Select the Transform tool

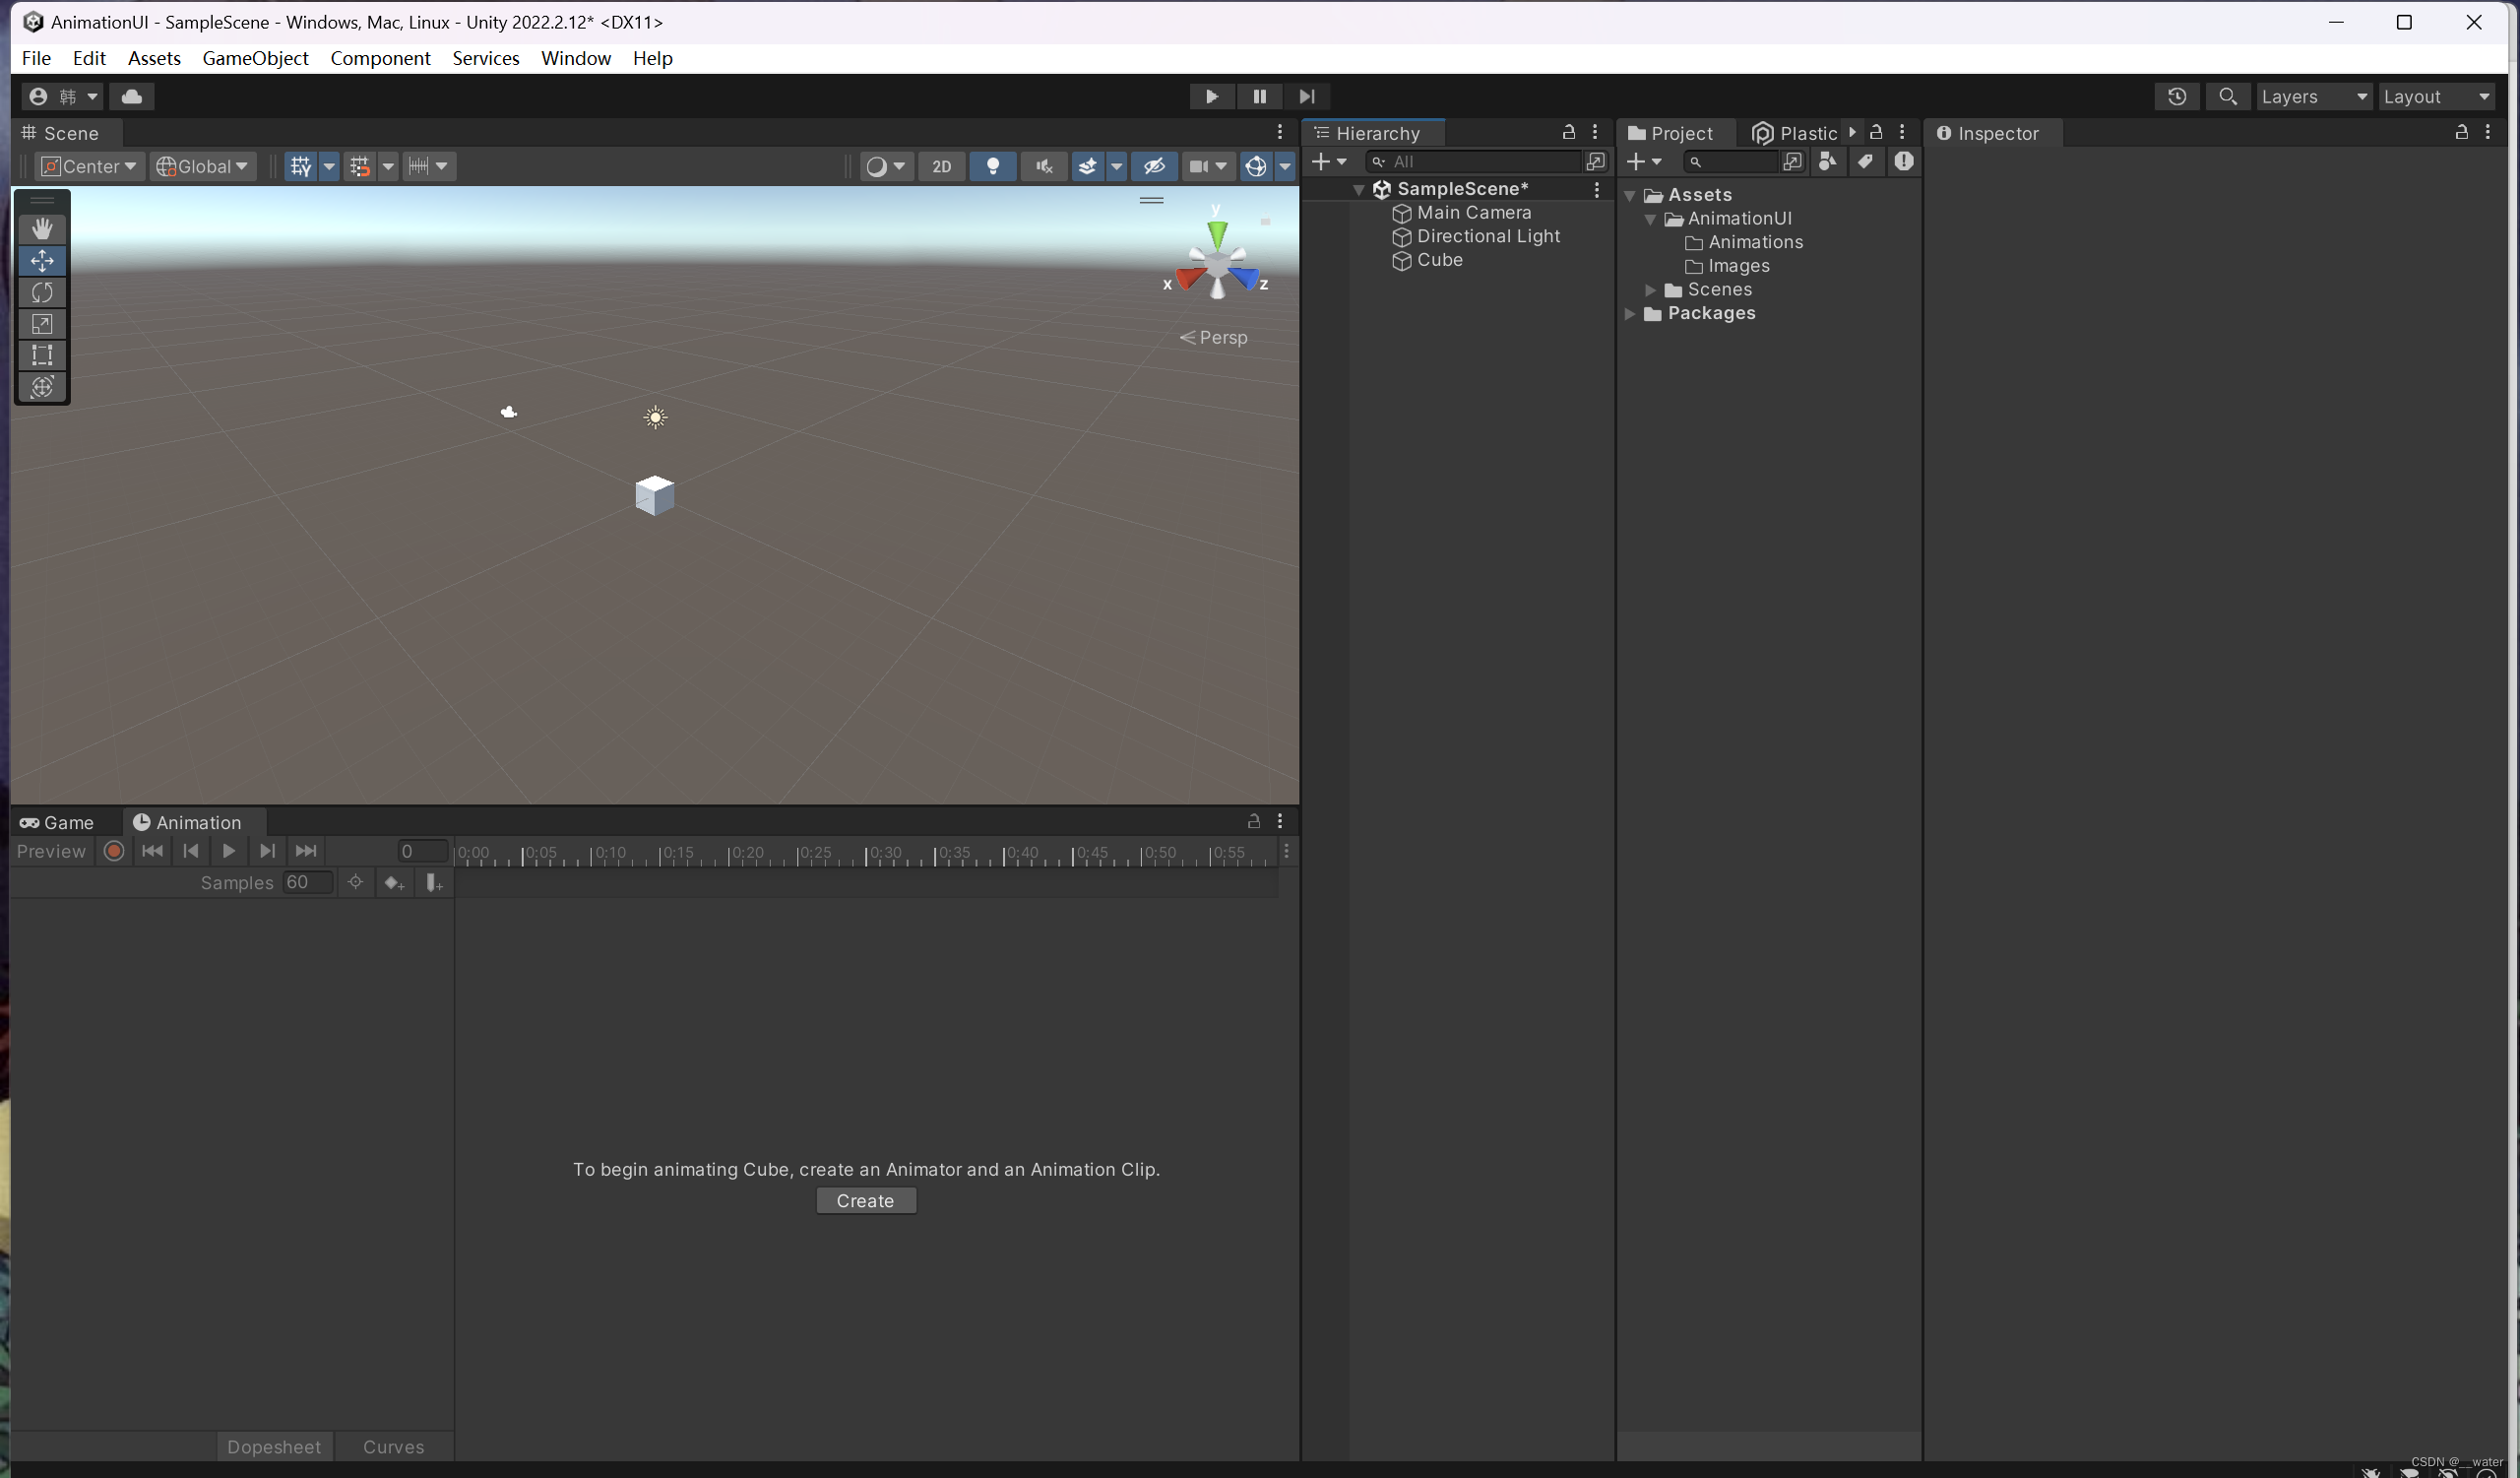click(42, 387)
